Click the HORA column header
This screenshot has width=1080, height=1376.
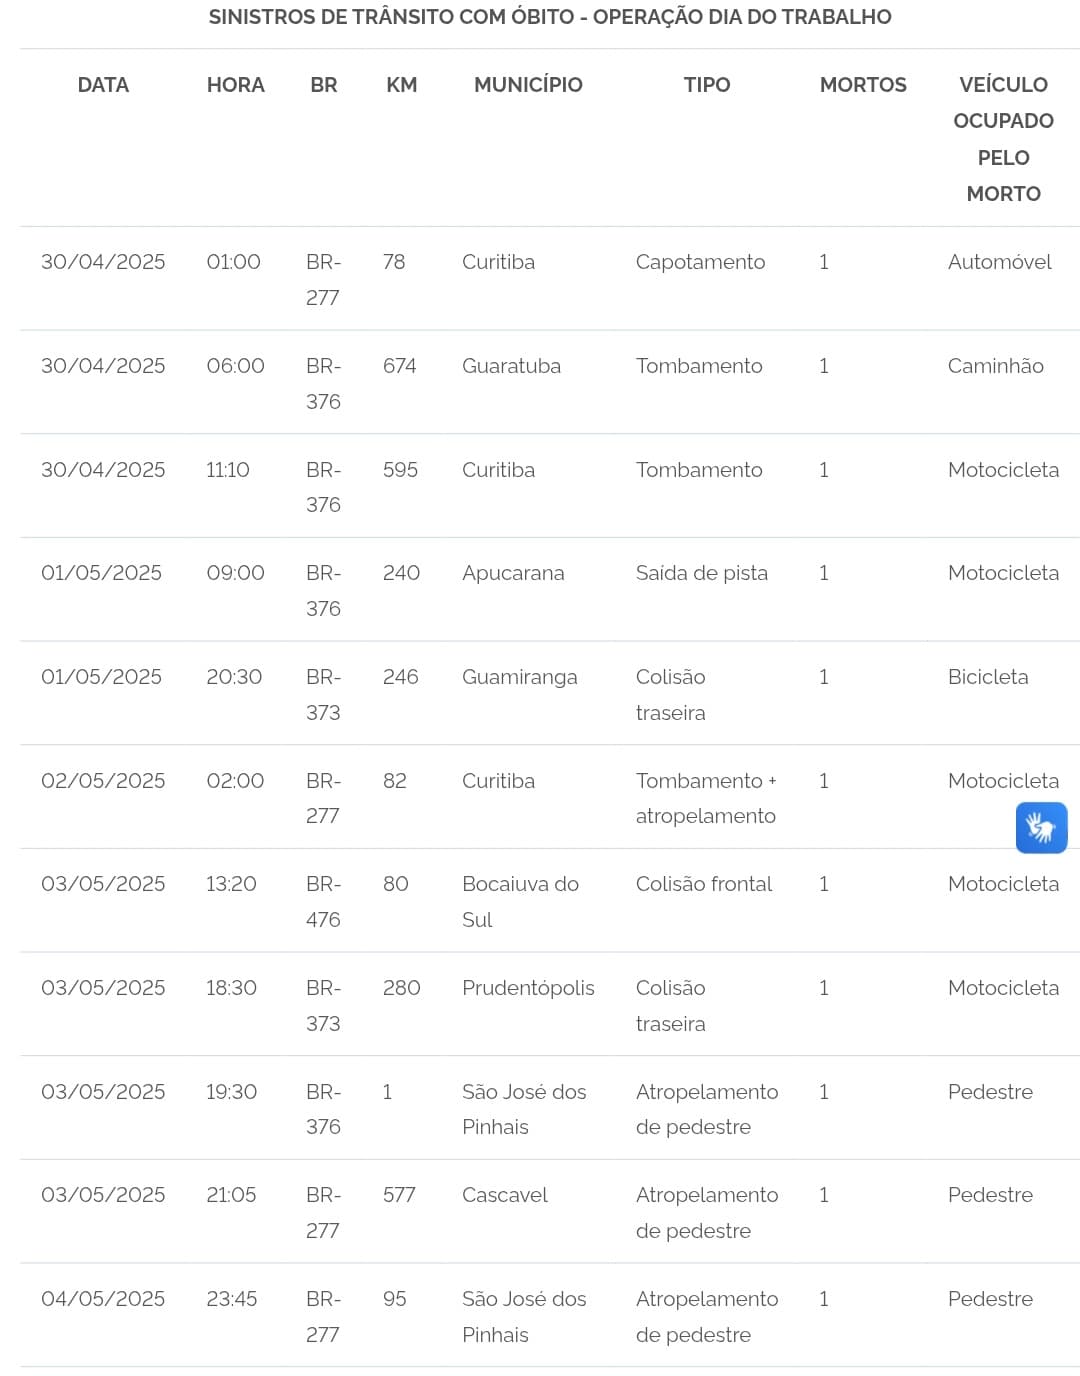point(236,85)
